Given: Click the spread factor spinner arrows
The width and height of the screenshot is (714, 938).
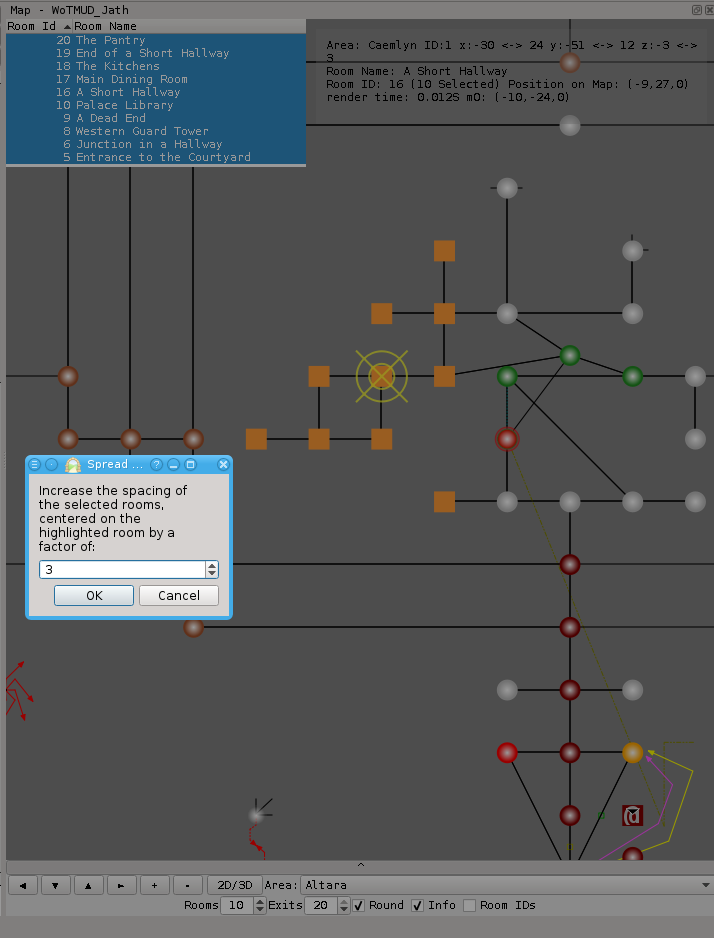Looking at the screenshot, I should pos(212,570).
